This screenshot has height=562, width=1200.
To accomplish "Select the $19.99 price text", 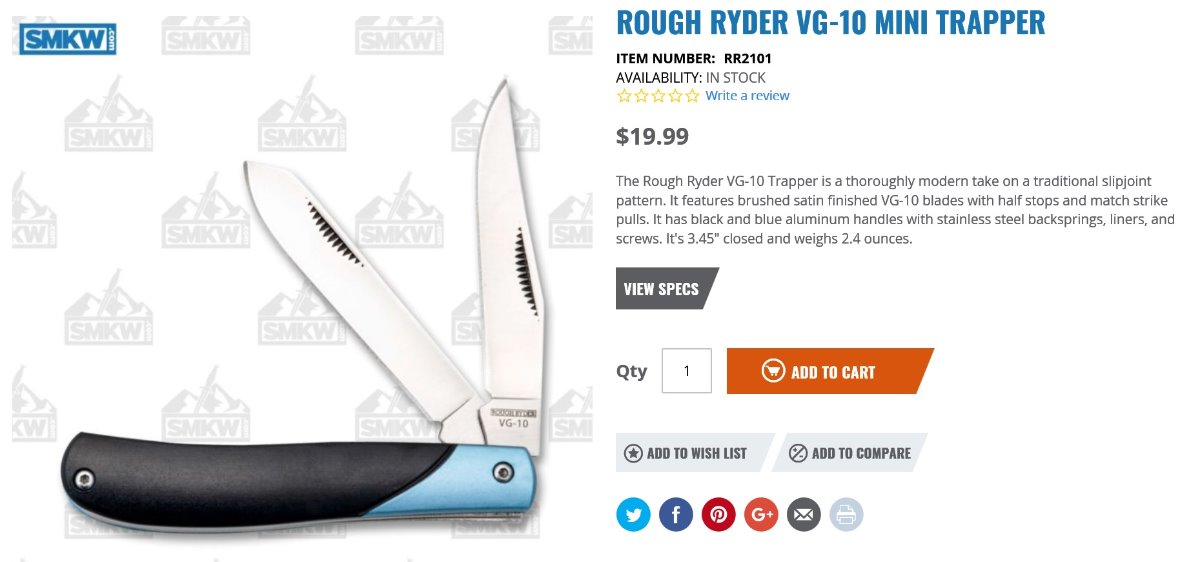I will [x=652, y=136].
